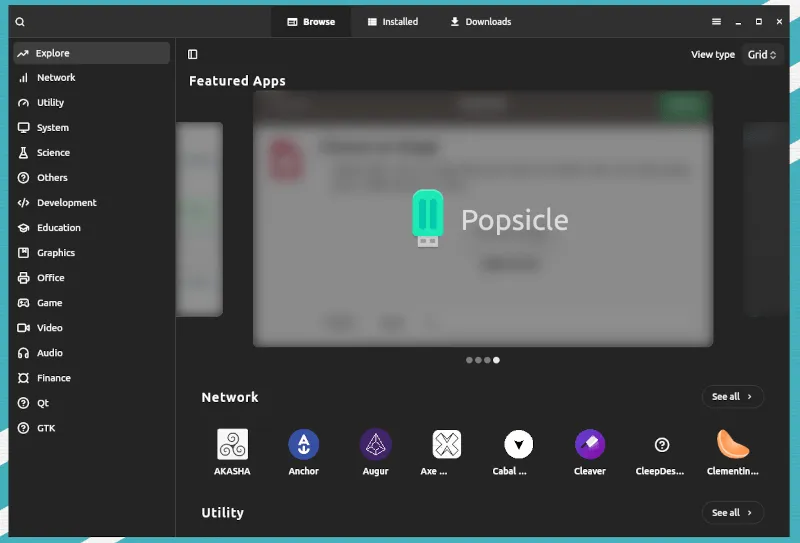The width and height of the screenshot is (800, 543).
Task: Switch to the Downloads tab
Action: pos(480,22)
